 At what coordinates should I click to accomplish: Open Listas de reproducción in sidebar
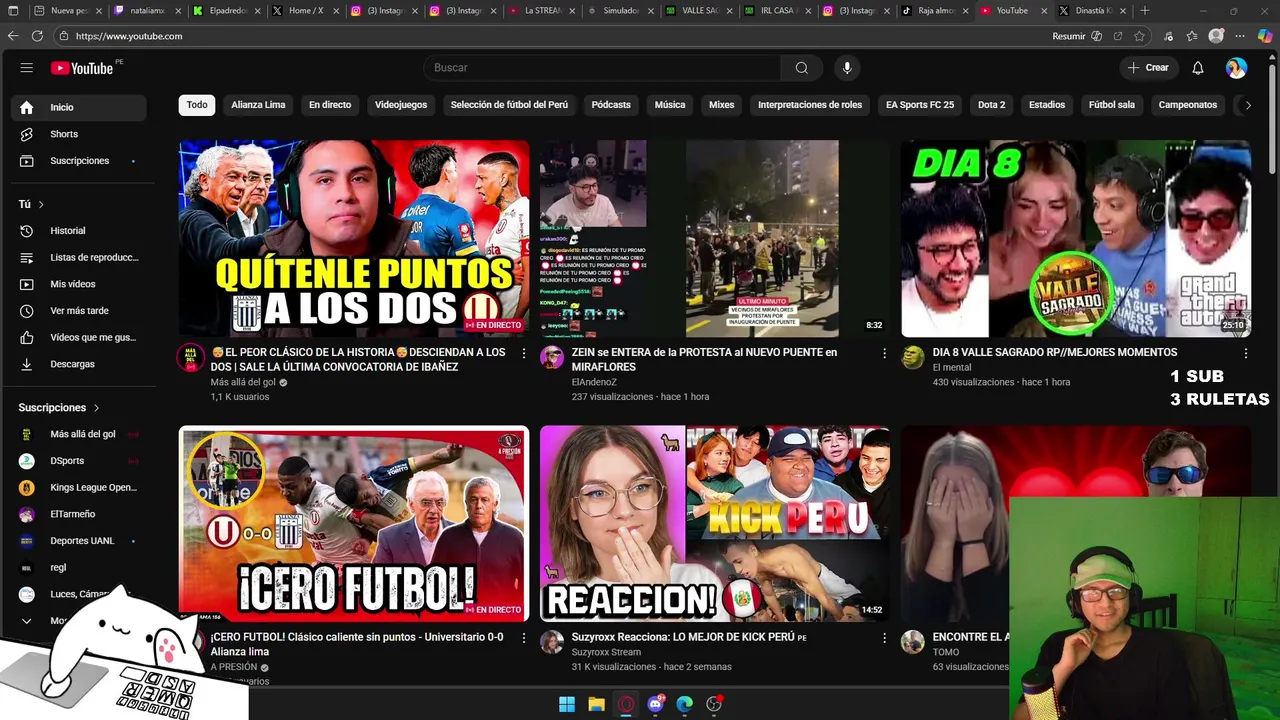tap(78, 257)
